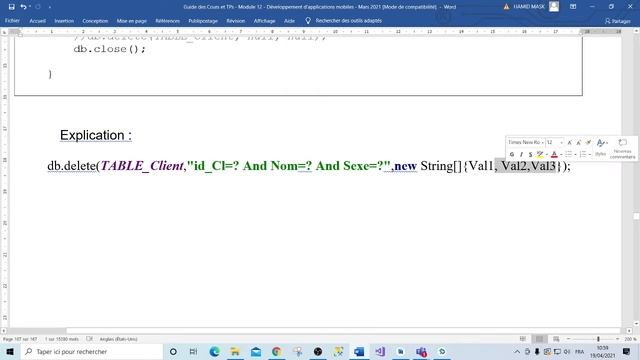Image resolution: width=640 pixels, height=360 pixels.
Task: Click the bullet list icon in mini toolbar
Action: [568, 154]
